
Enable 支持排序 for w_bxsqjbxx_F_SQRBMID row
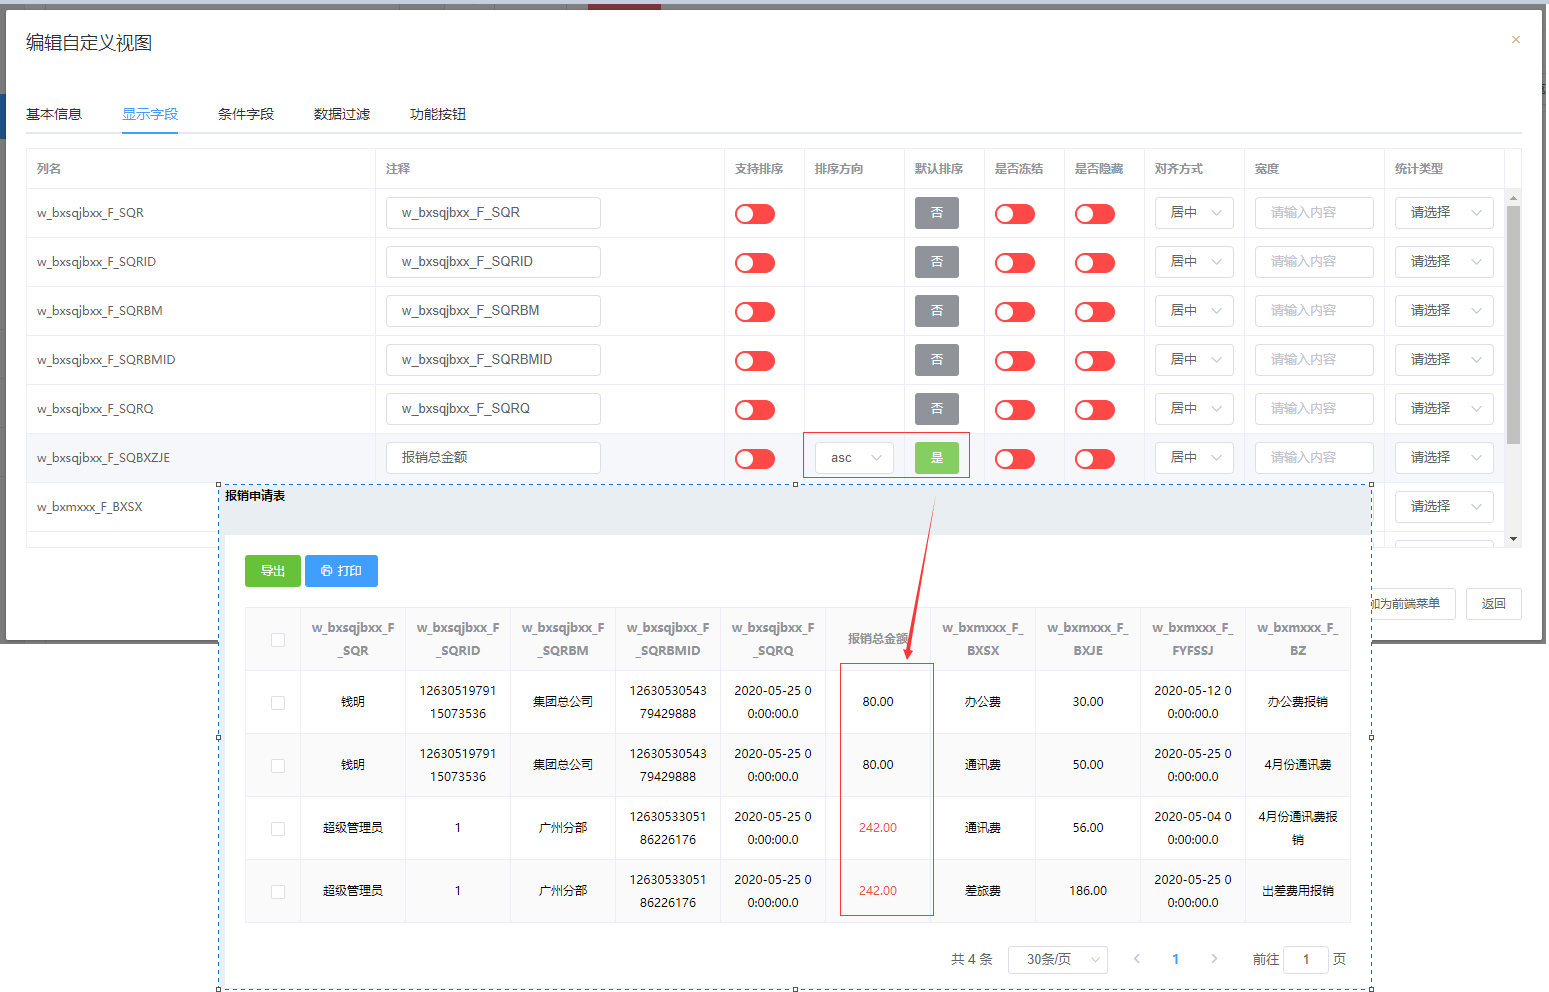755,361
